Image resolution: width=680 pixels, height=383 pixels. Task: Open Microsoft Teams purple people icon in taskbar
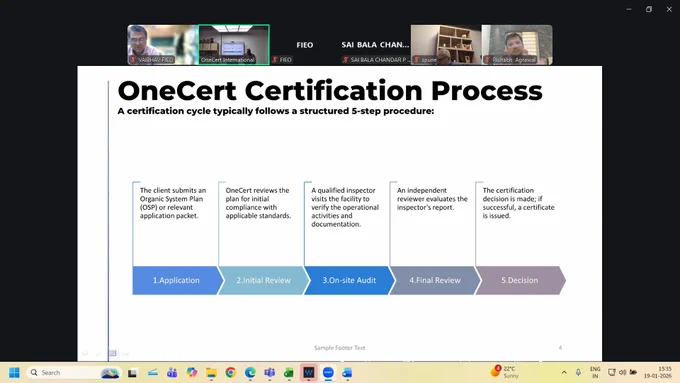coord(172,373)
